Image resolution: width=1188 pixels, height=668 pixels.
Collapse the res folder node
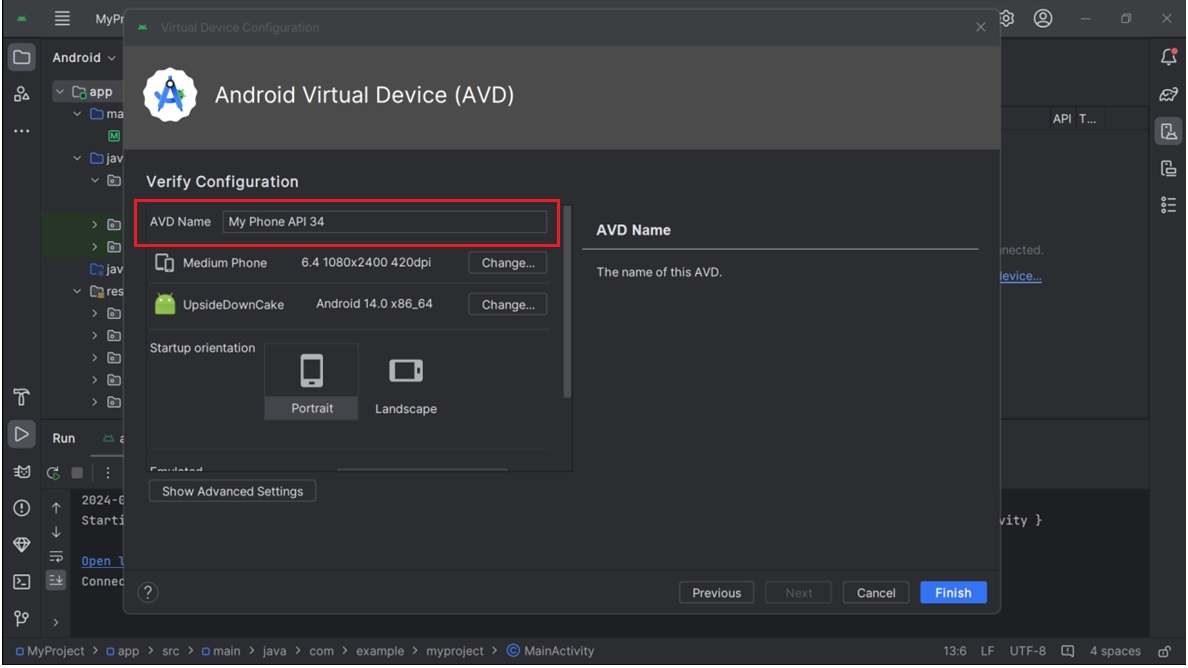pos(77,291)
